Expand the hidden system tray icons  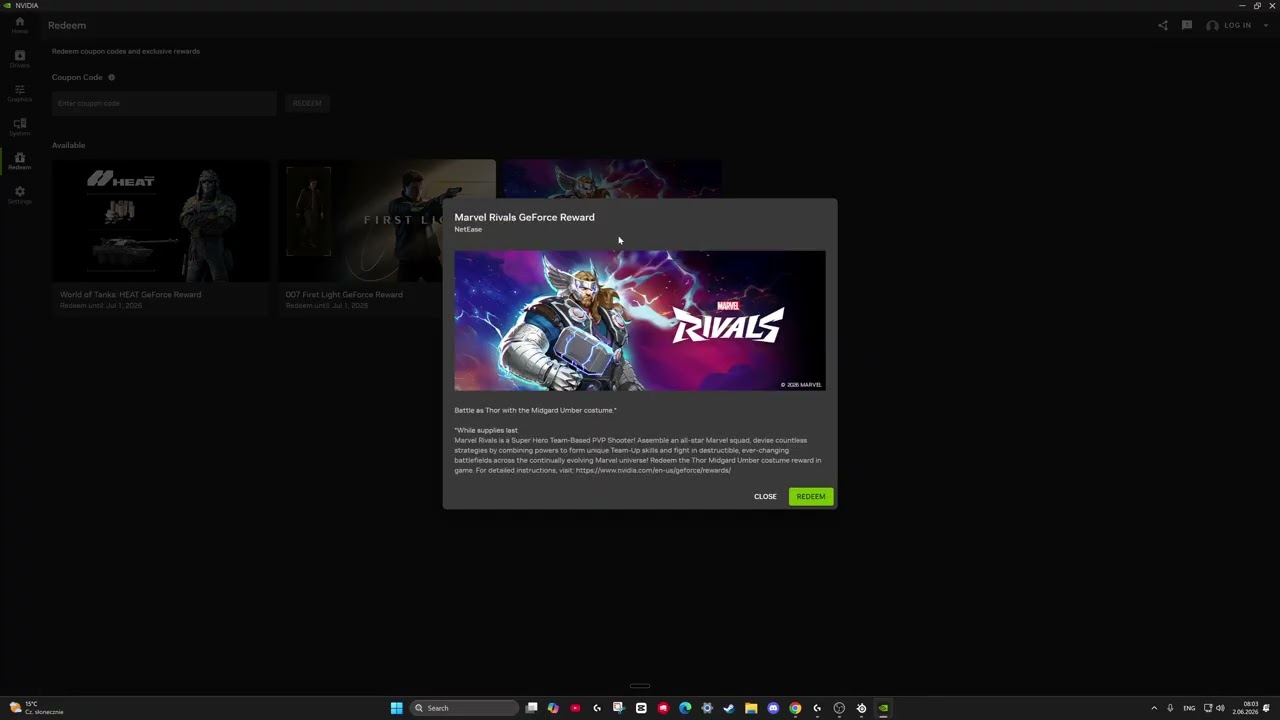1154,708
